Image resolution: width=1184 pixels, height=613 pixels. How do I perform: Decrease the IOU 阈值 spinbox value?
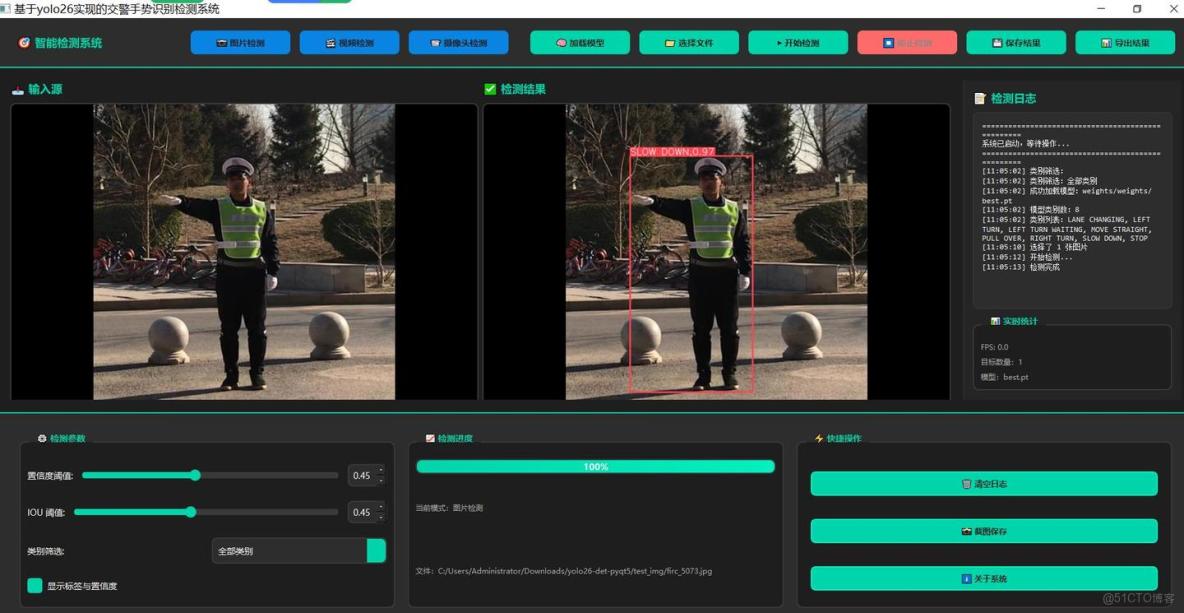380,517
